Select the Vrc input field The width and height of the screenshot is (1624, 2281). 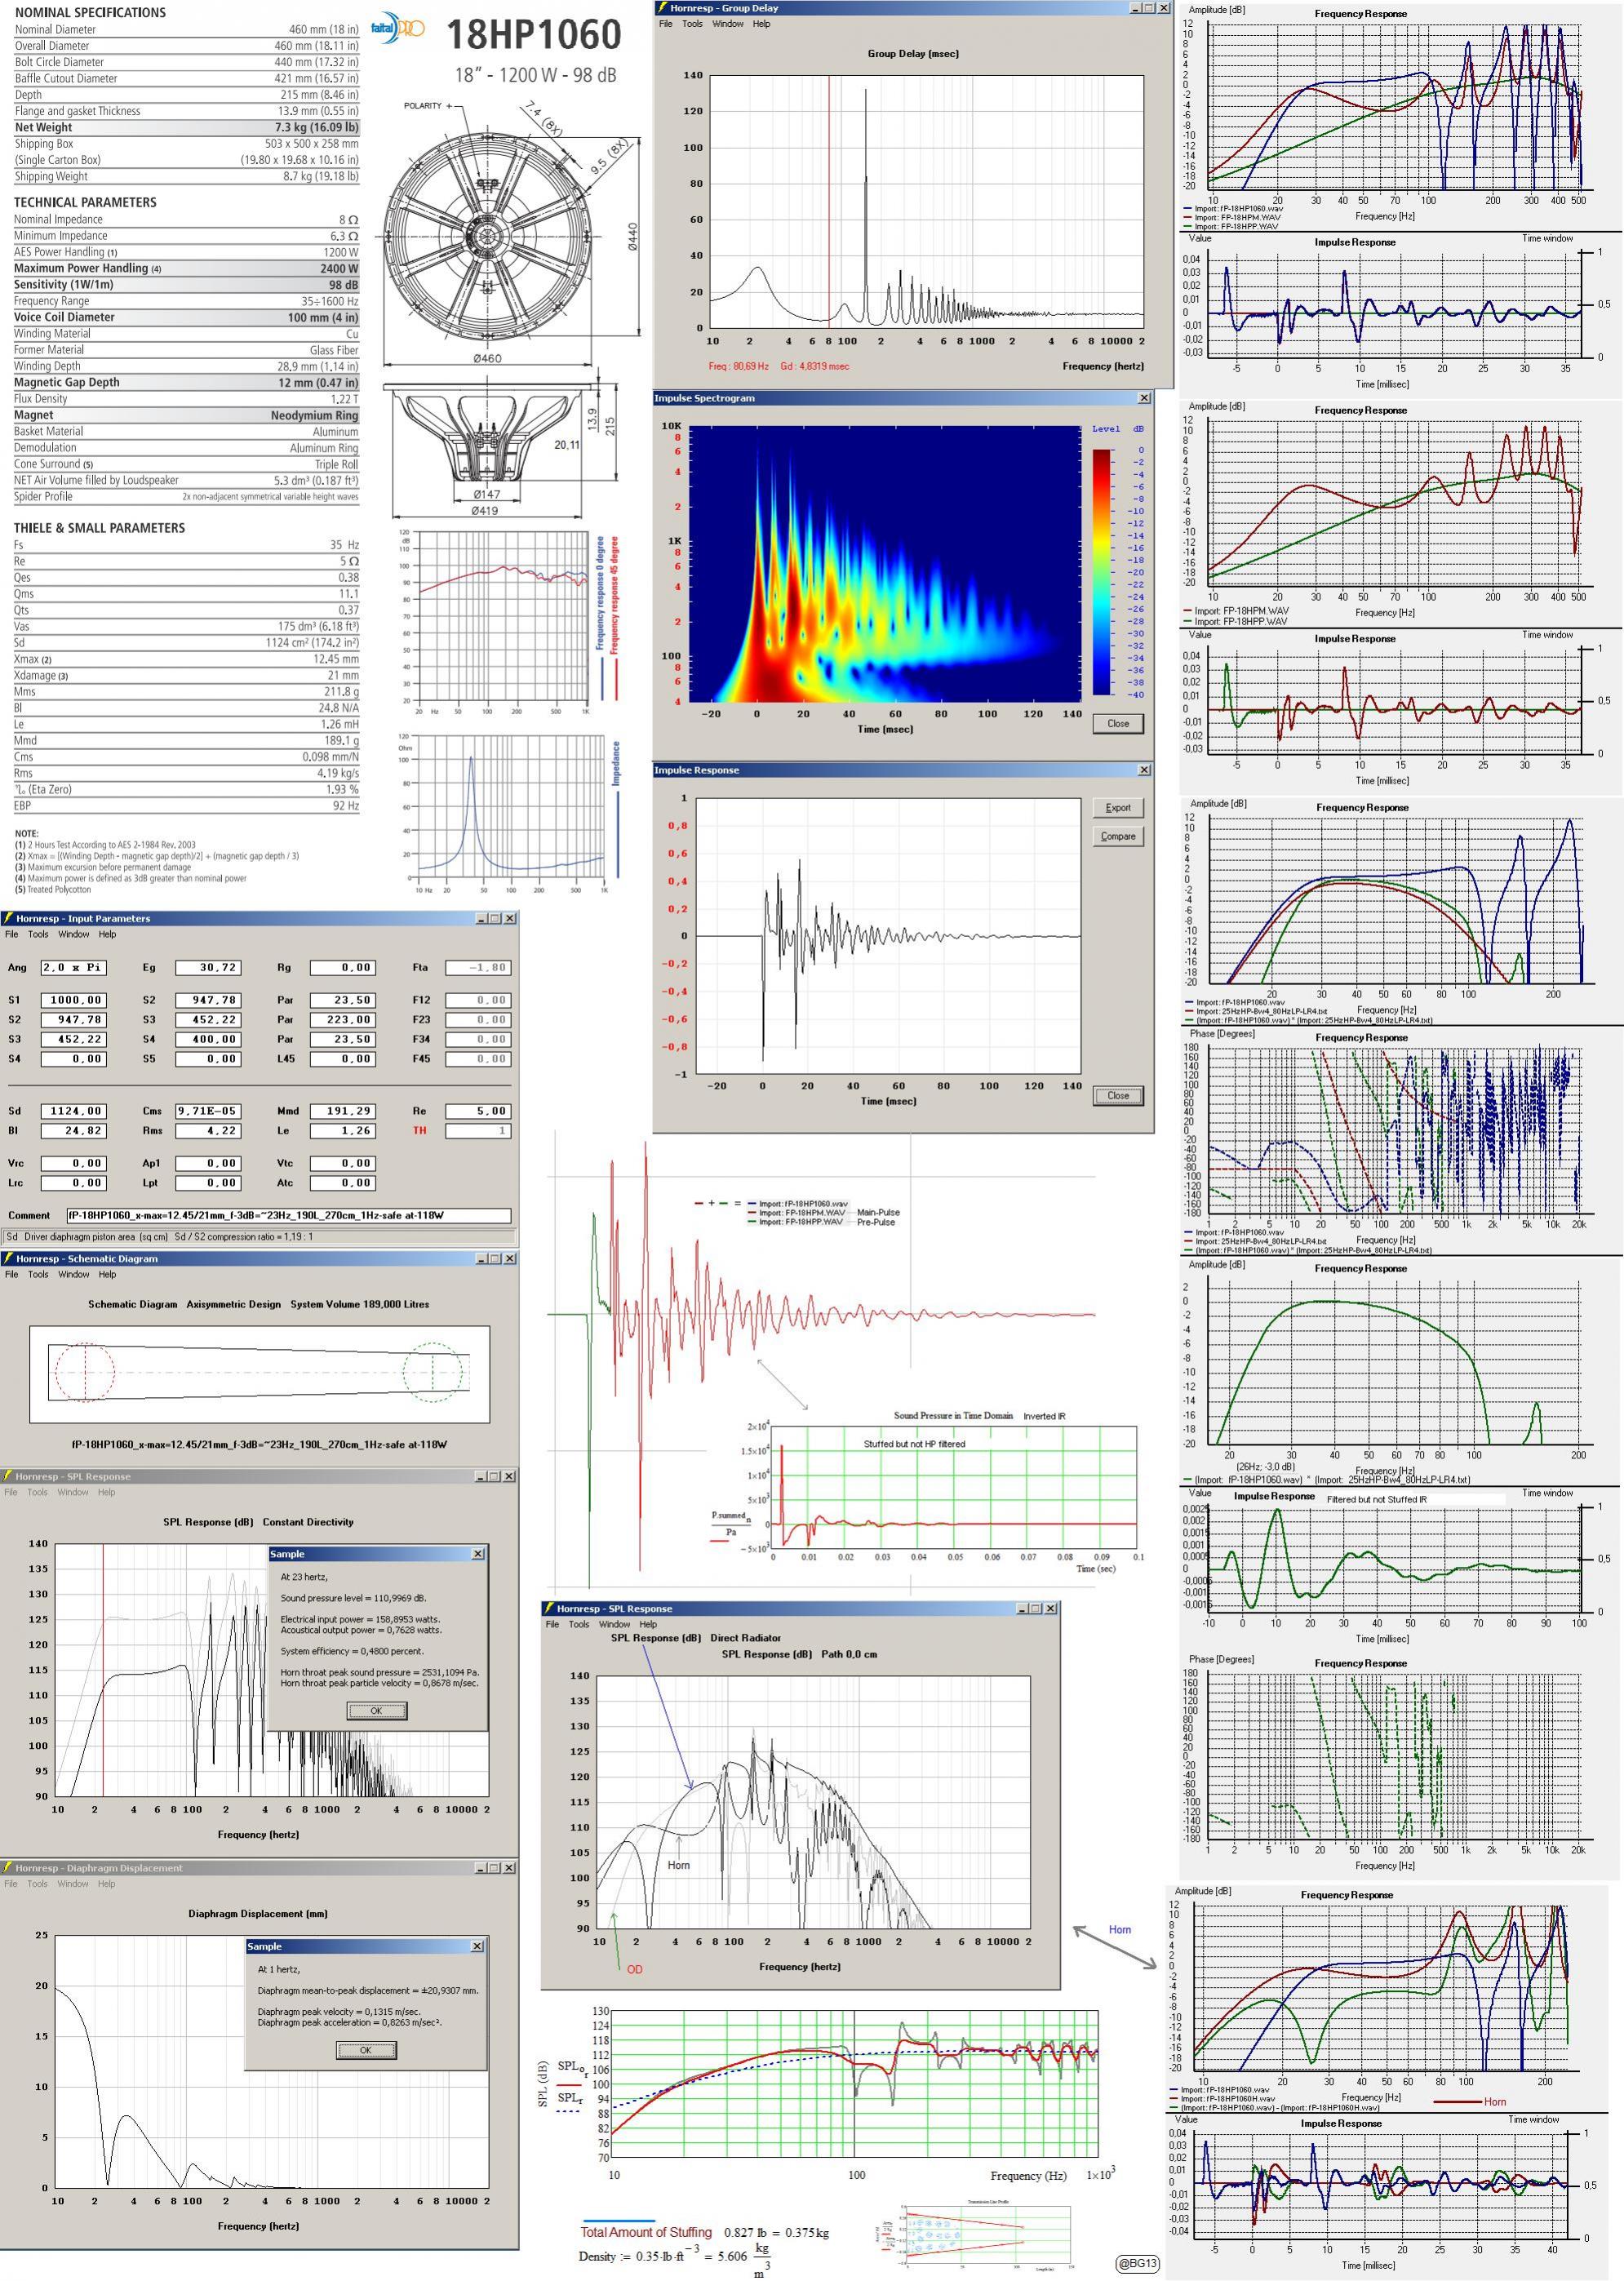point(73,1163)
